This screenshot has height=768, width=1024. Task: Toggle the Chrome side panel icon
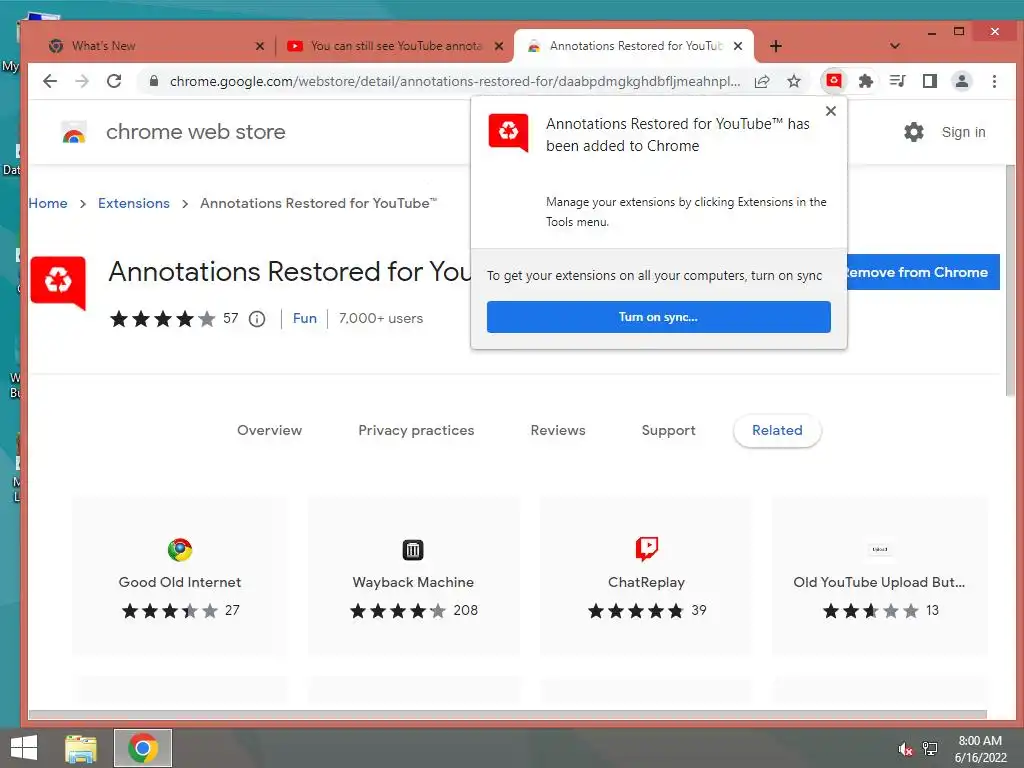[x=929, y=81]
